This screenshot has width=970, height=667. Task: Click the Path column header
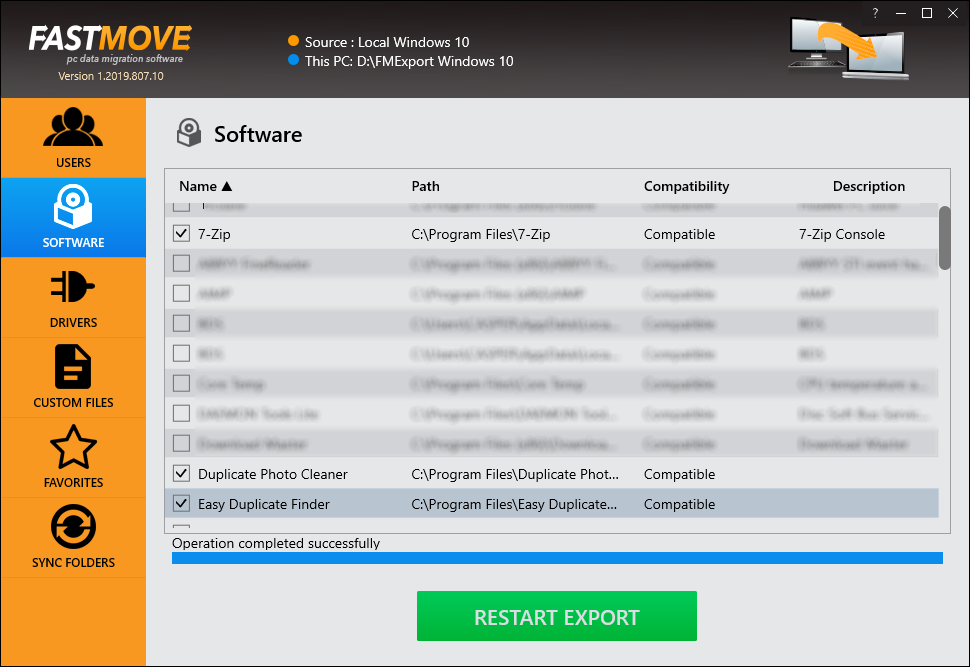coord(426,186)
